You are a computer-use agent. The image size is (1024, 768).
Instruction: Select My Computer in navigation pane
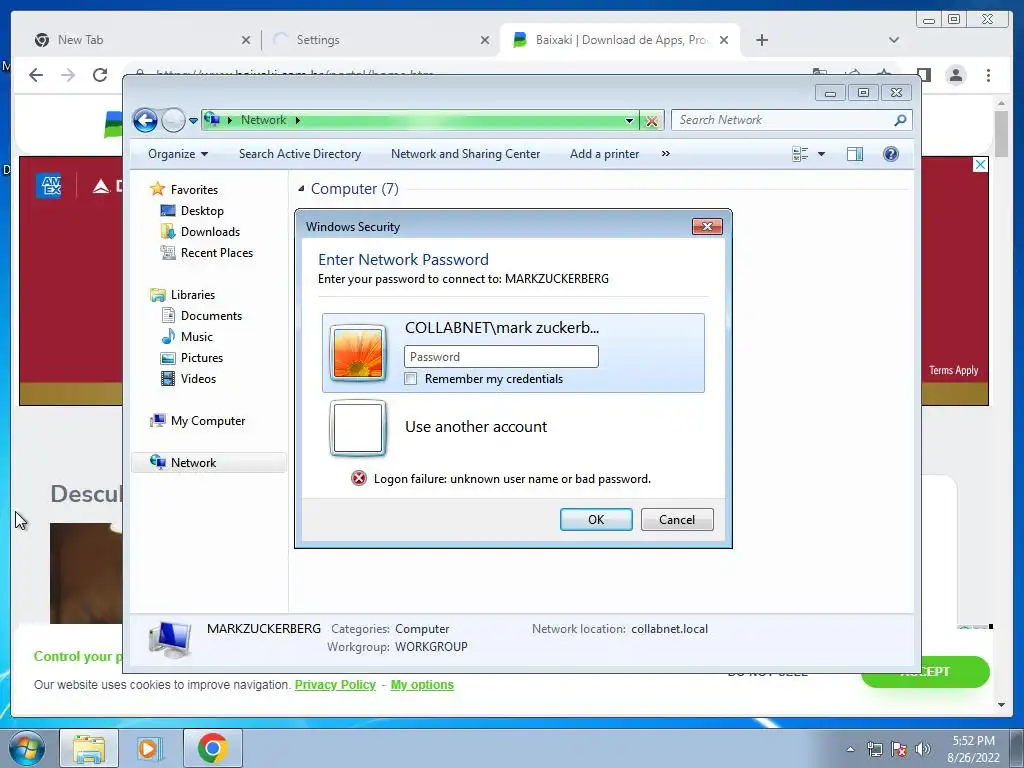pyautogui.click(x=208, y=421)
